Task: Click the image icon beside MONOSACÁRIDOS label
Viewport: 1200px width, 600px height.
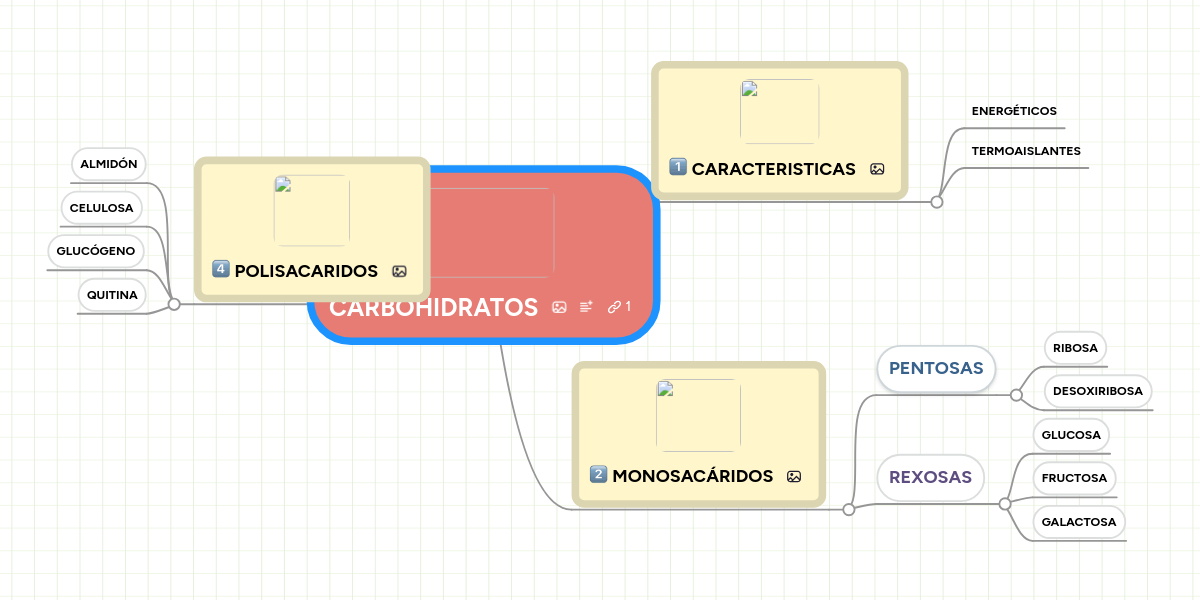Action: 794,477
